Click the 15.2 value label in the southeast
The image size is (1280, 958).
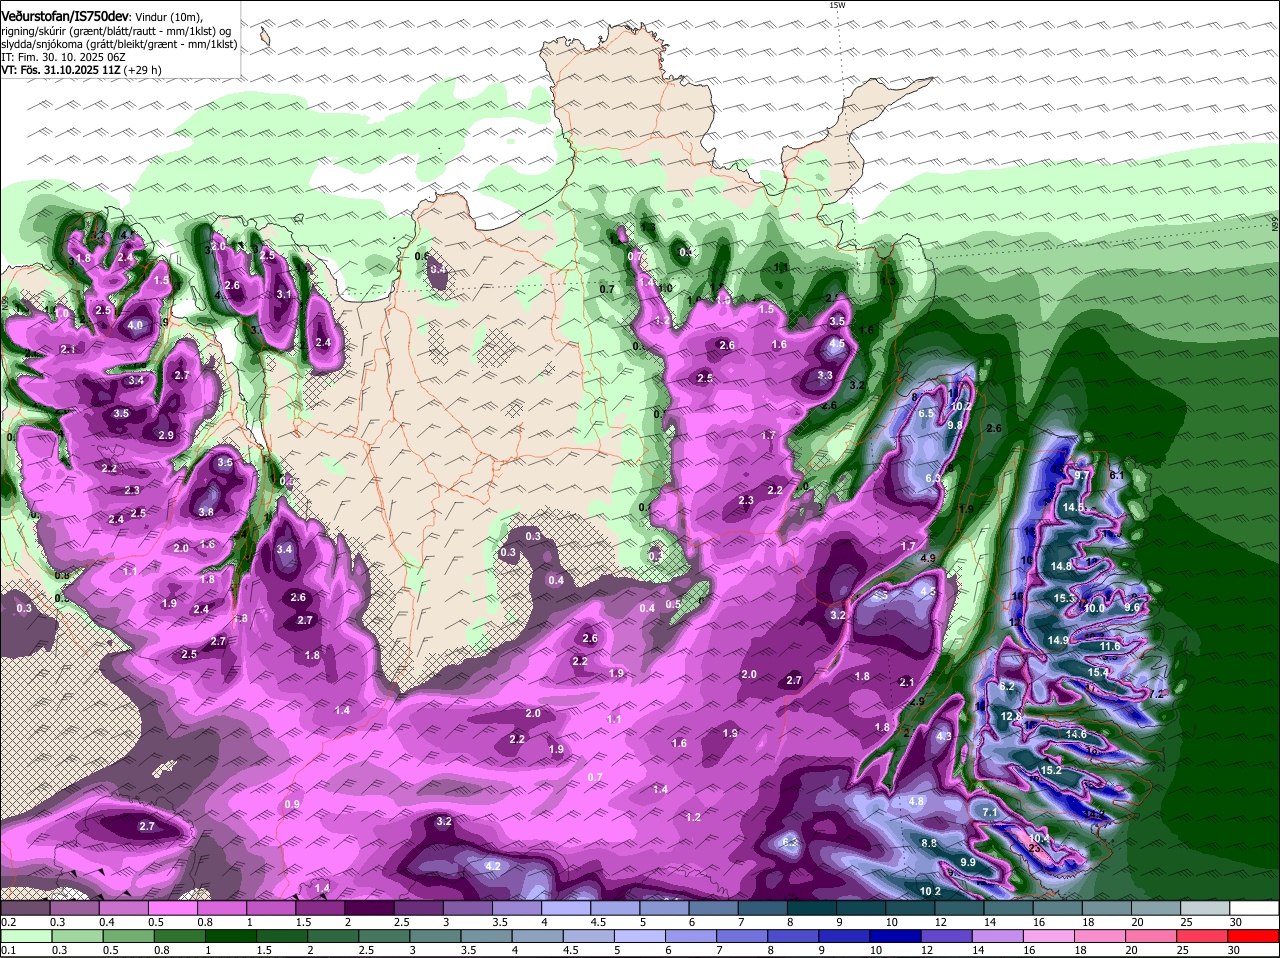1051,771
